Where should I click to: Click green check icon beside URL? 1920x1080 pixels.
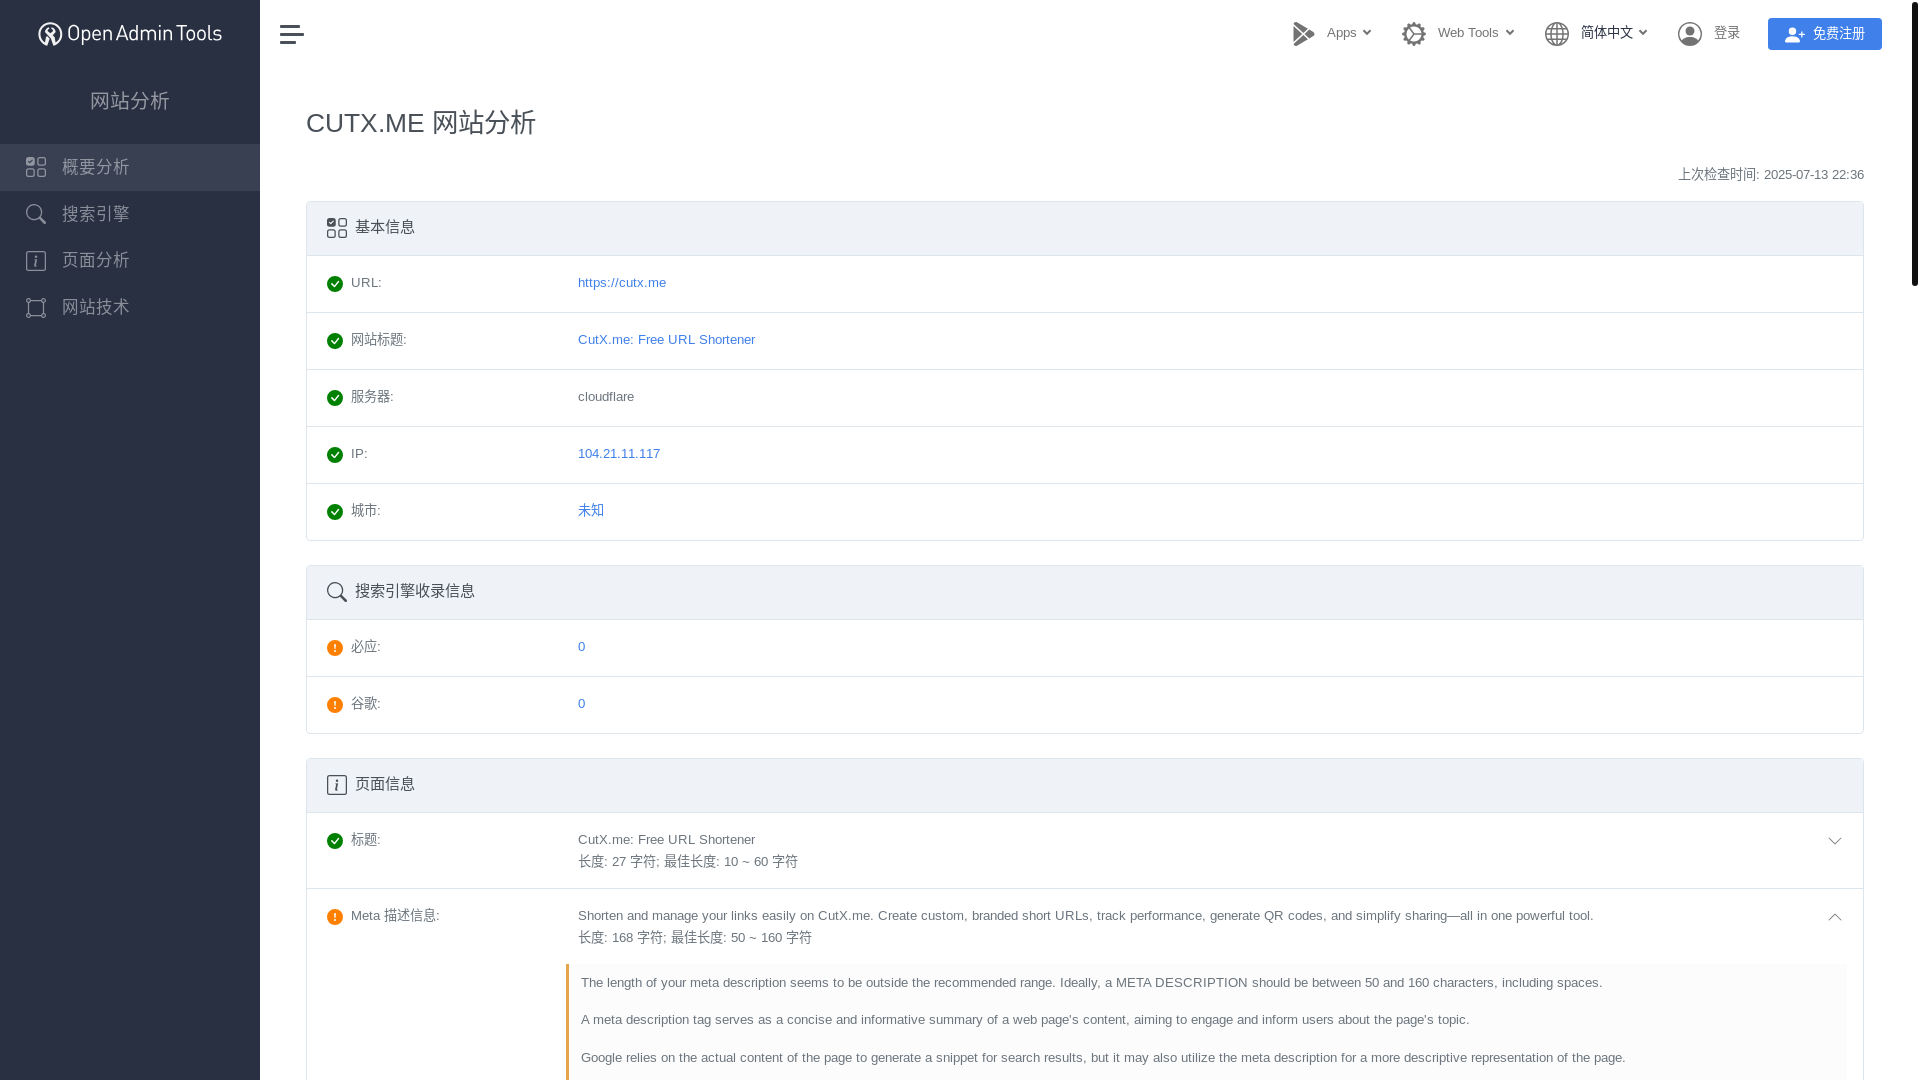tap(335, 284)
